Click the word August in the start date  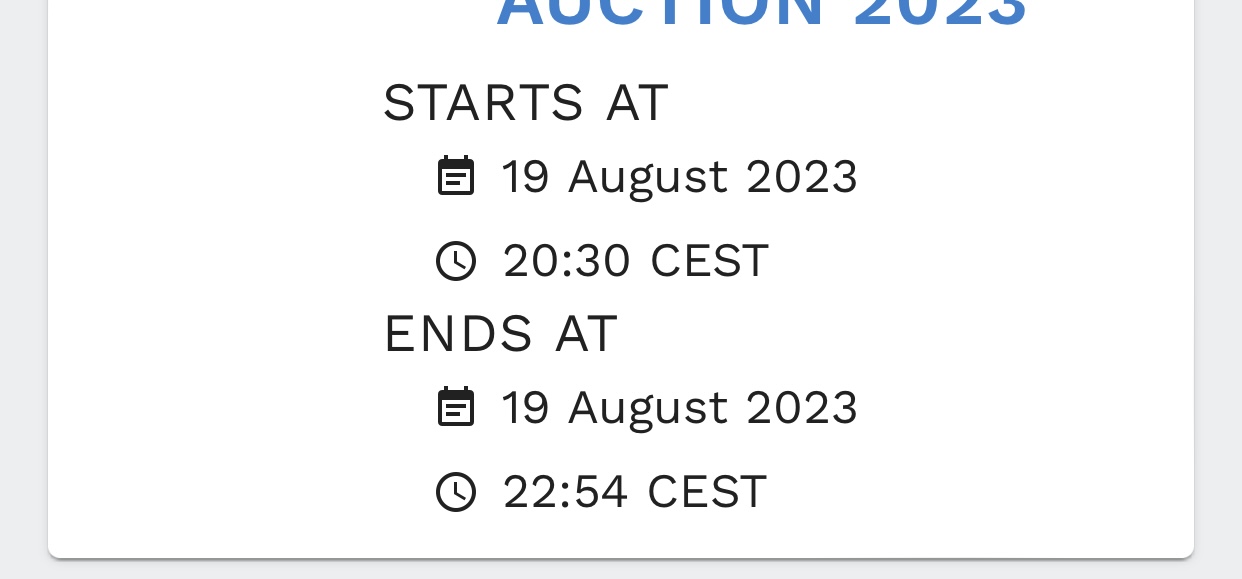point(648,179)
